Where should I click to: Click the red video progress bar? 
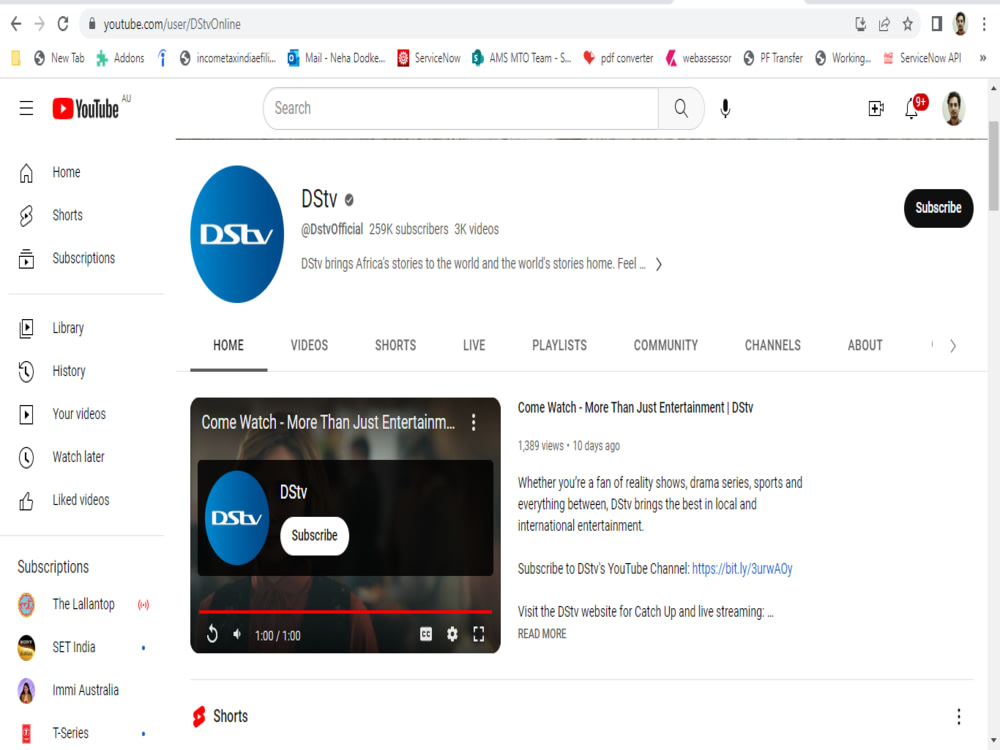[x=345, y=612]
